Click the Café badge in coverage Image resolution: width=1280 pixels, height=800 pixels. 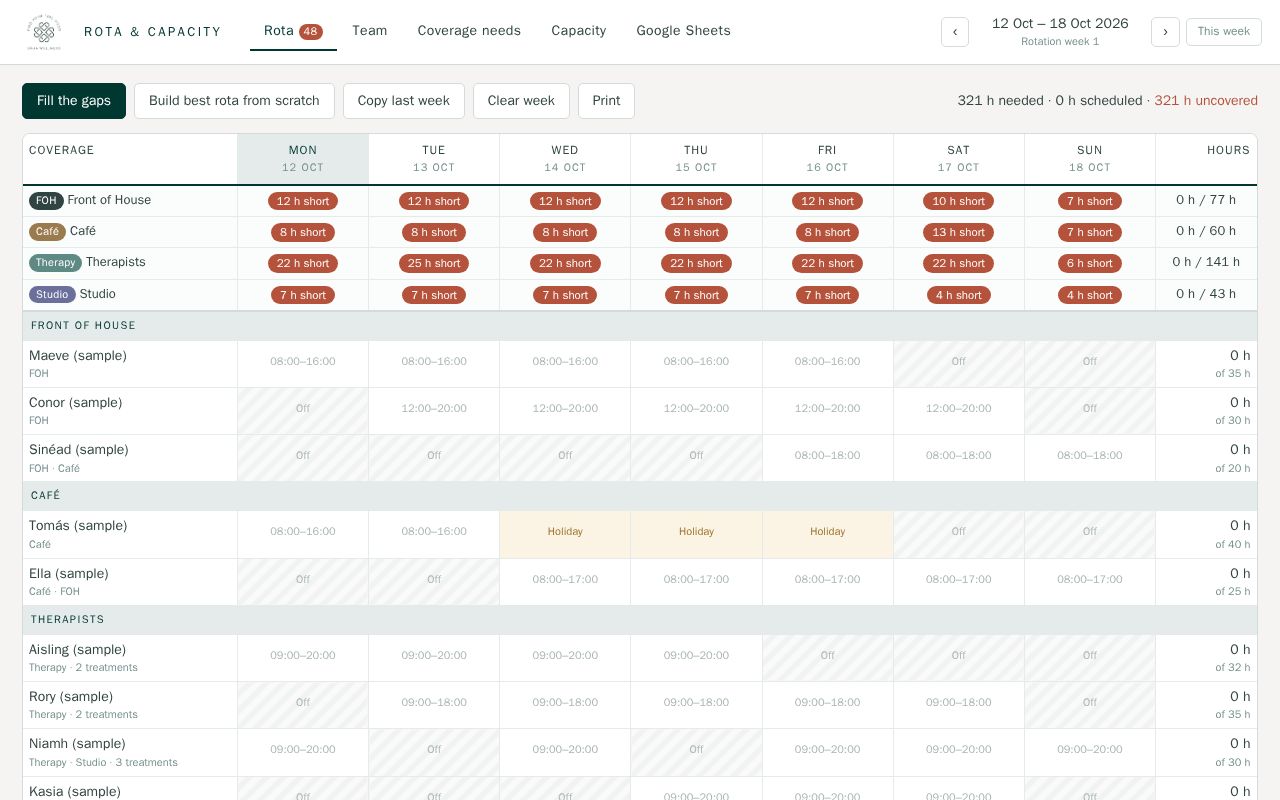(47, 232)
